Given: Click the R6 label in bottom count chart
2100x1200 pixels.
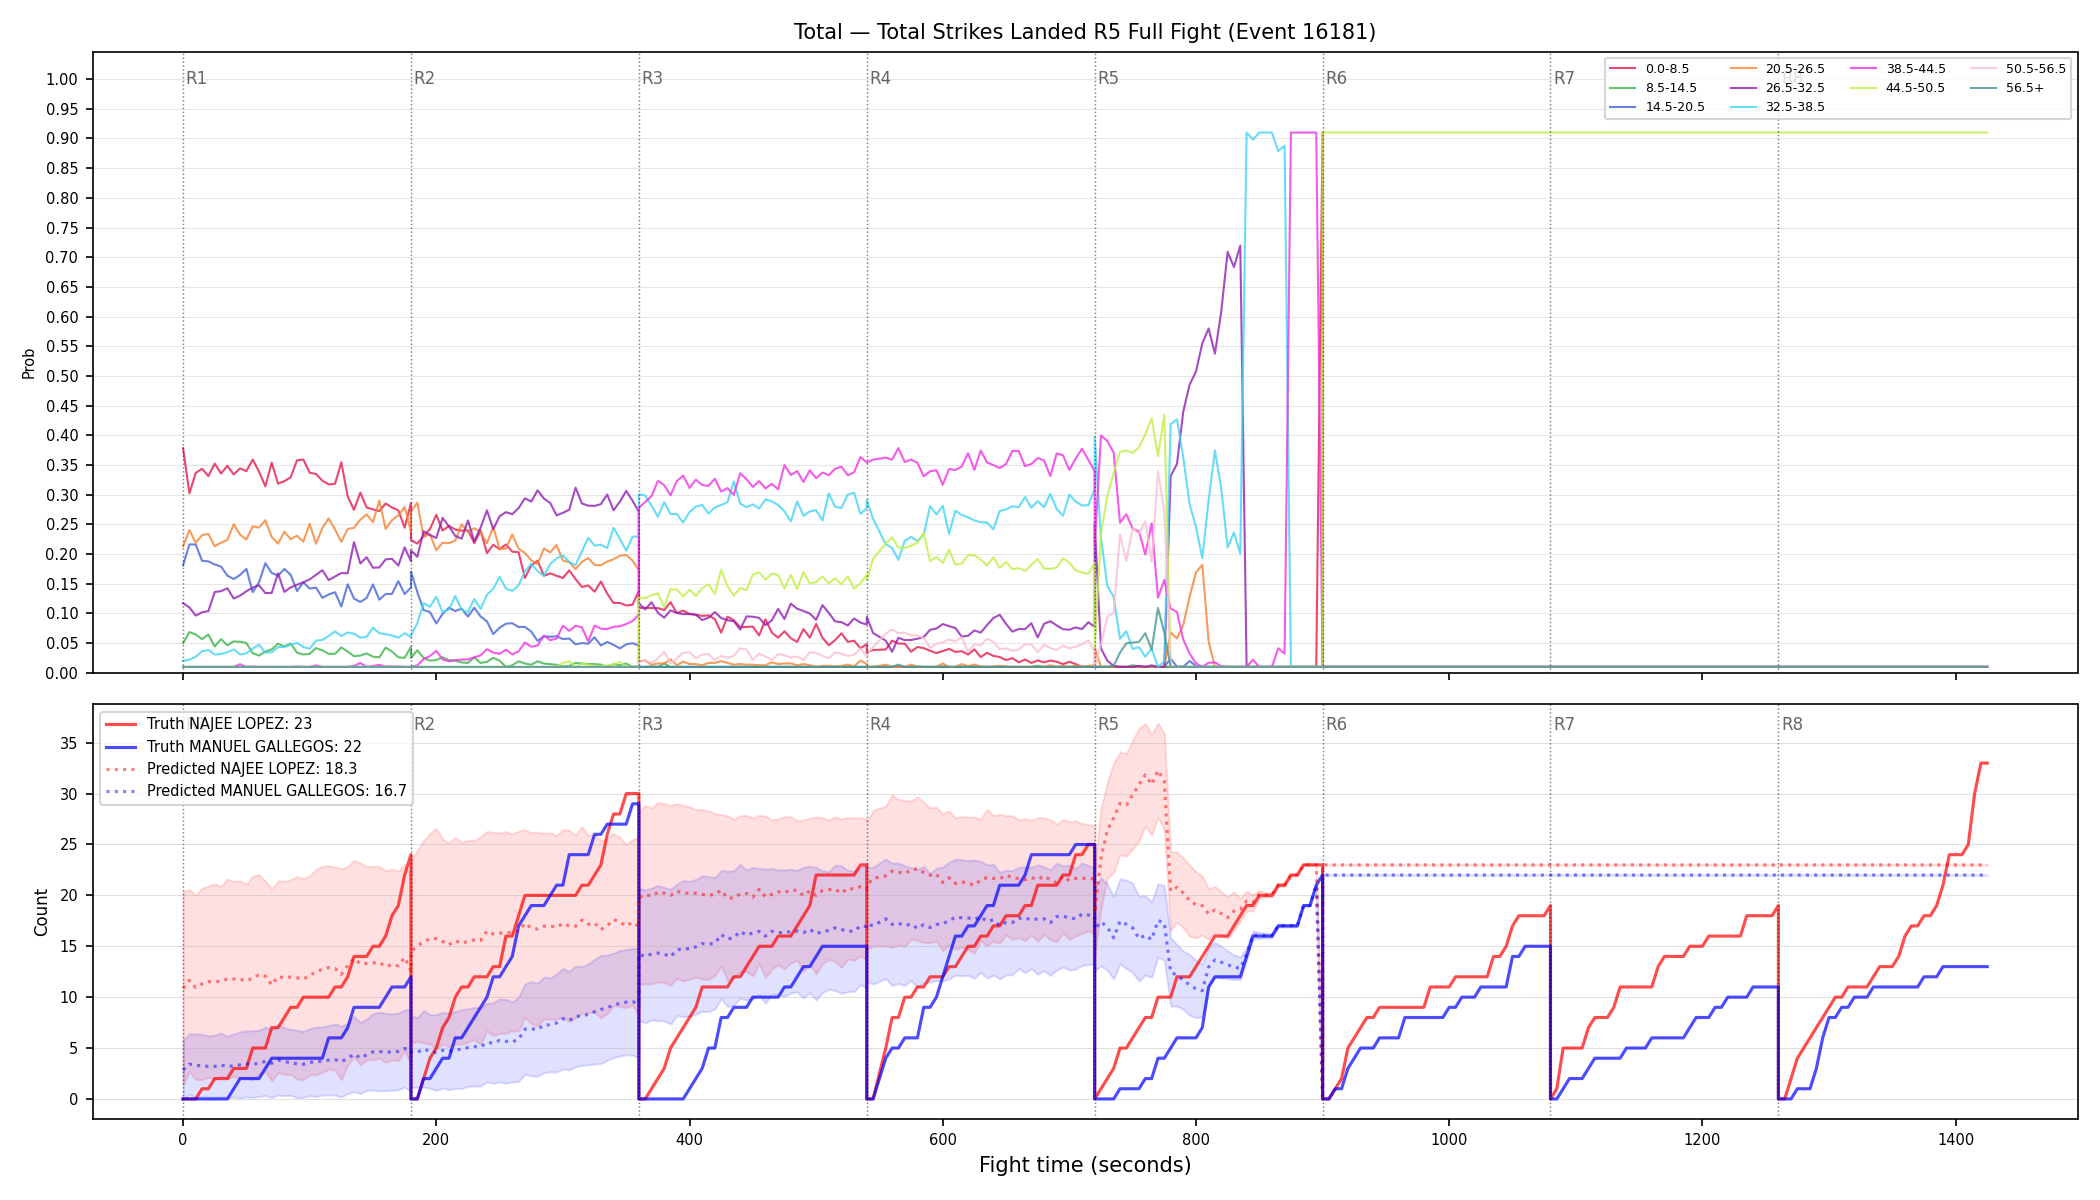Looking at the screenshot, I should (x=1336, y=724).
